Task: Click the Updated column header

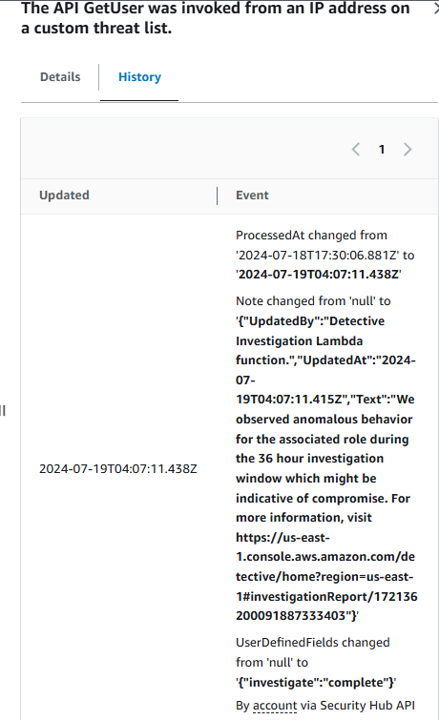Action: (x=64, y=195)
